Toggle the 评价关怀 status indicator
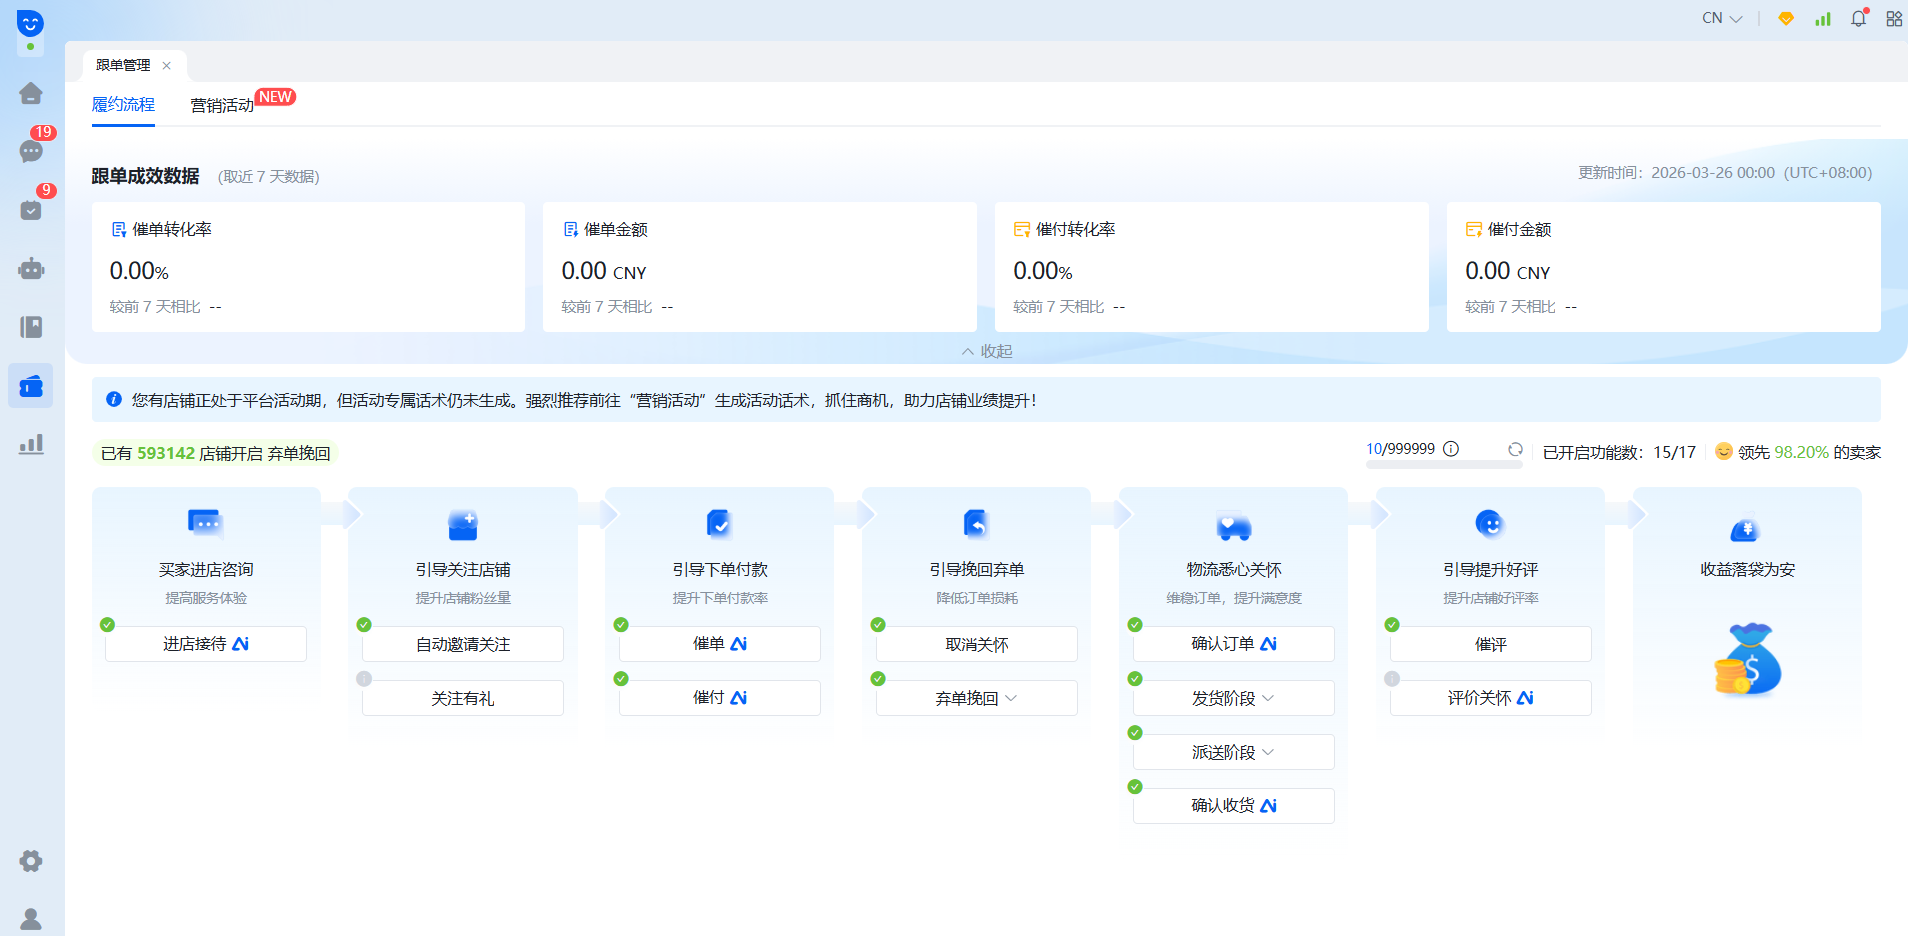Image resolution: width=1908 pixels, height=936 pixels. pos(1392,679)
